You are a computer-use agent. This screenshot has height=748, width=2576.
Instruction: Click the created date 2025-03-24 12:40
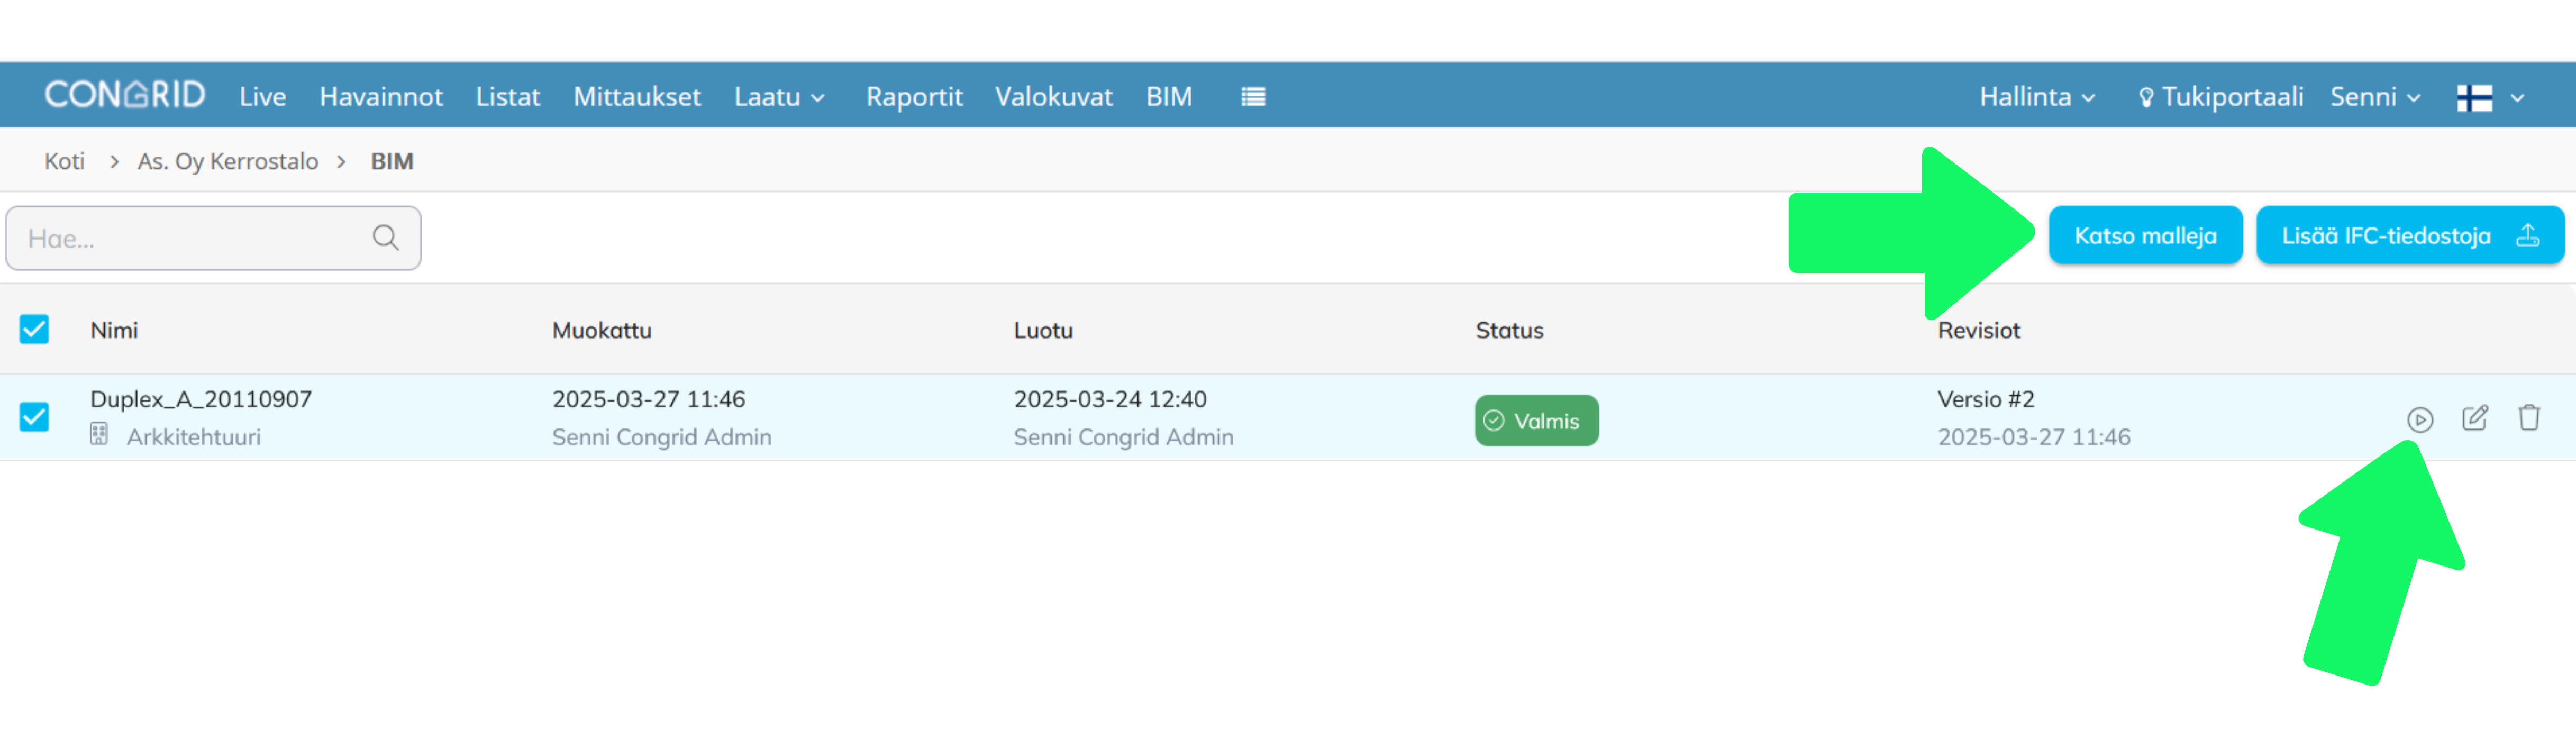pos(1110,399)
